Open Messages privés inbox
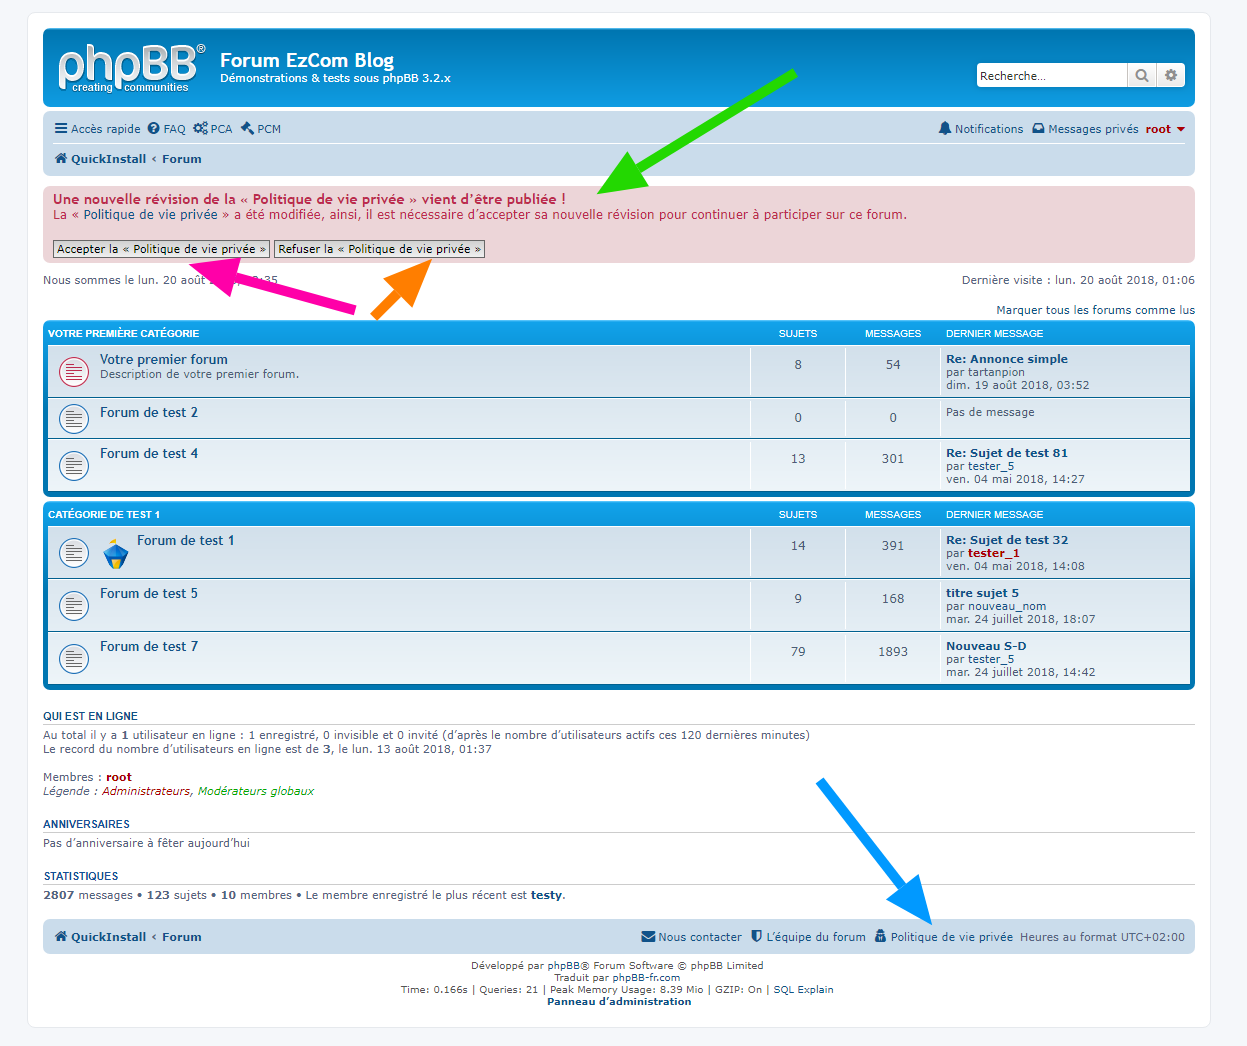 pyautogui.click(x=1085, y=129)
